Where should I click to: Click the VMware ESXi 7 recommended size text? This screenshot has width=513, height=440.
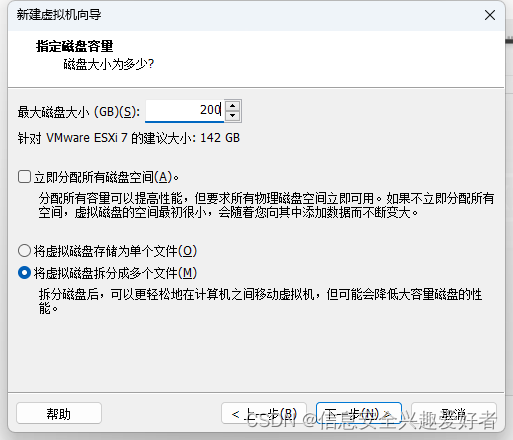129,138
